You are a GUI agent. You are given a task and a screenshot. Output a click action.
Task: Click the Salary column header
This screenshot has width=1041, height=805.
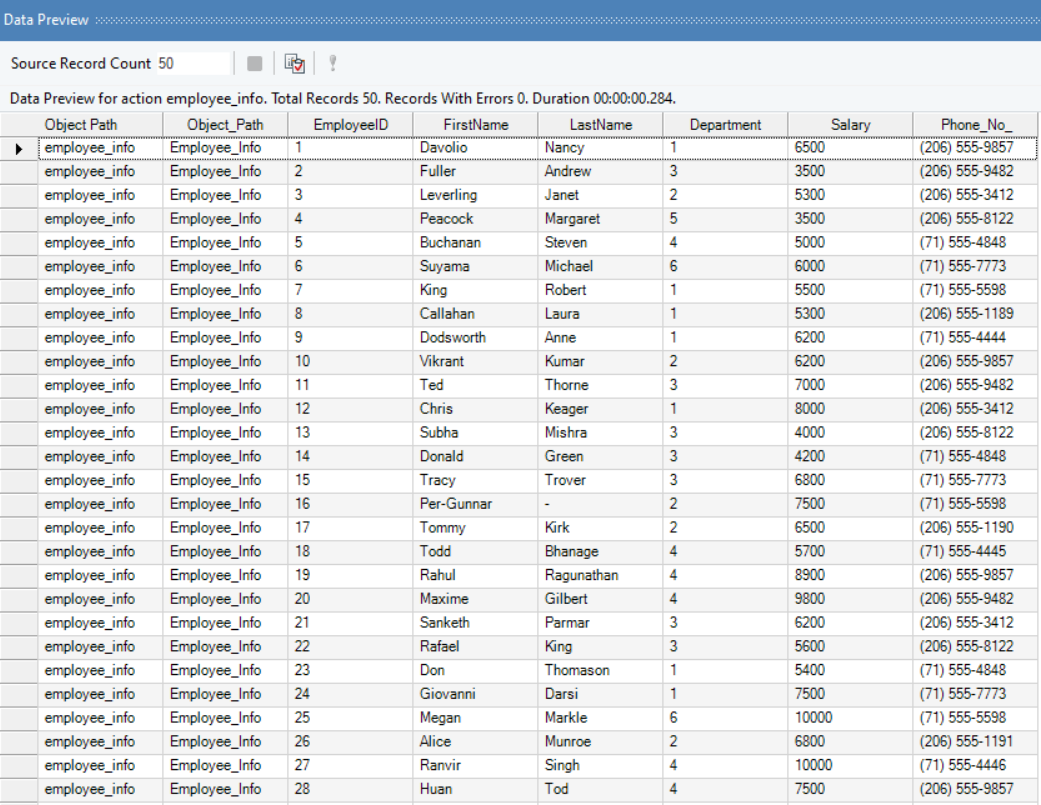(850, 125)
